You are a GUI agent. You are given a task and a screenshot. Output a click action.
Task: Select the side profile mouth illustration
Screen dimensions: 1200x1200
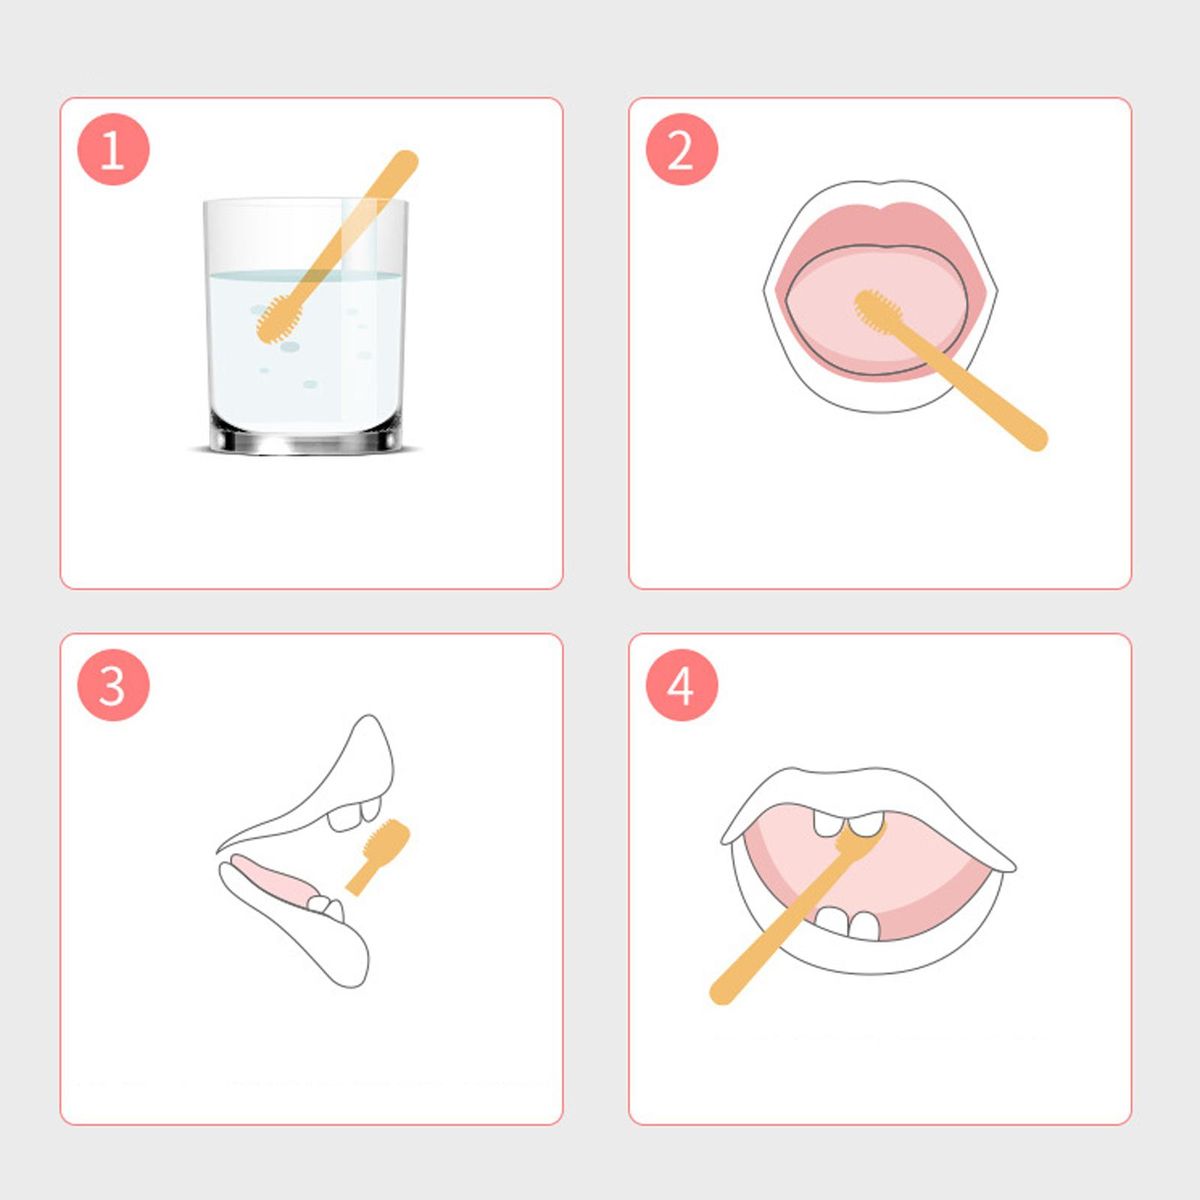[x=306, y=851]
